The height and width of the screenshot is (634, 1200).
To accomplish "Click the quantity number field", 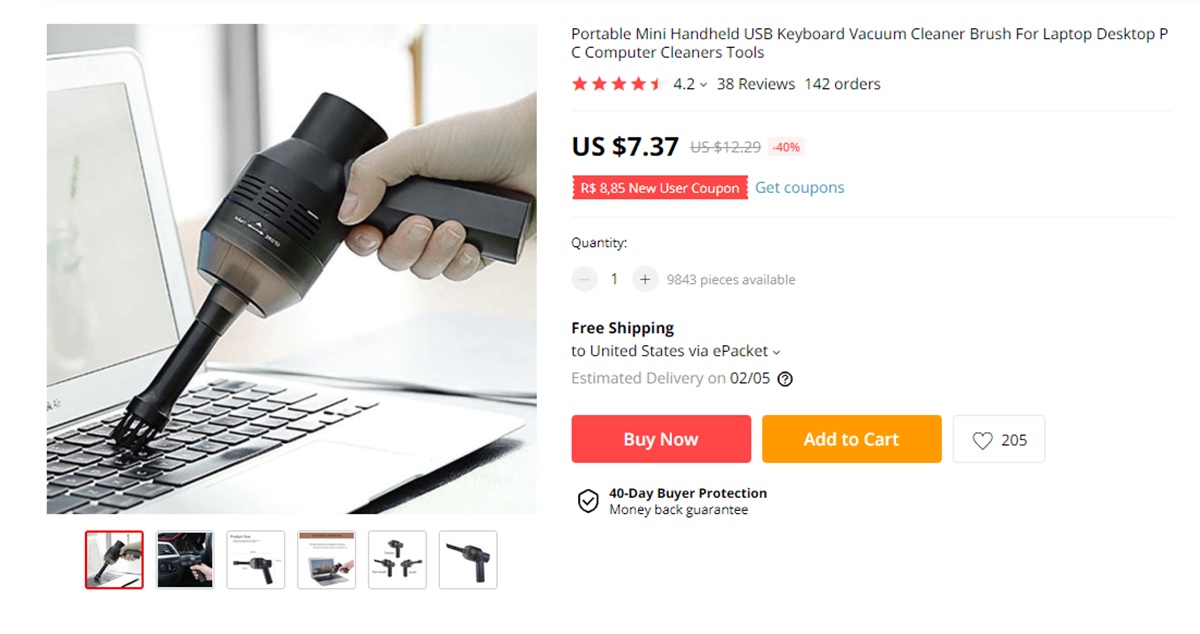I will click(614, 280).
